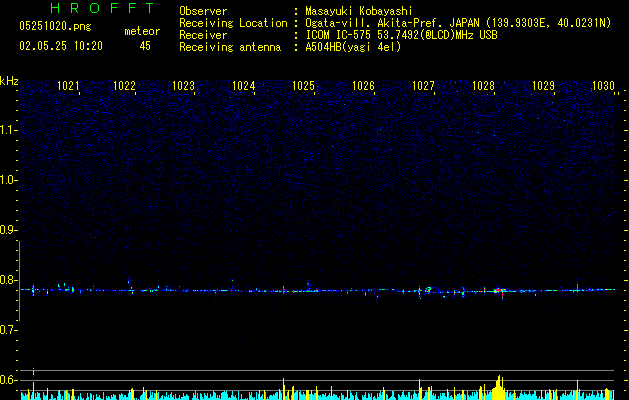Click the 0.6 kHz axis label
Screen dimensions: 629x400
tap(8, 380)
